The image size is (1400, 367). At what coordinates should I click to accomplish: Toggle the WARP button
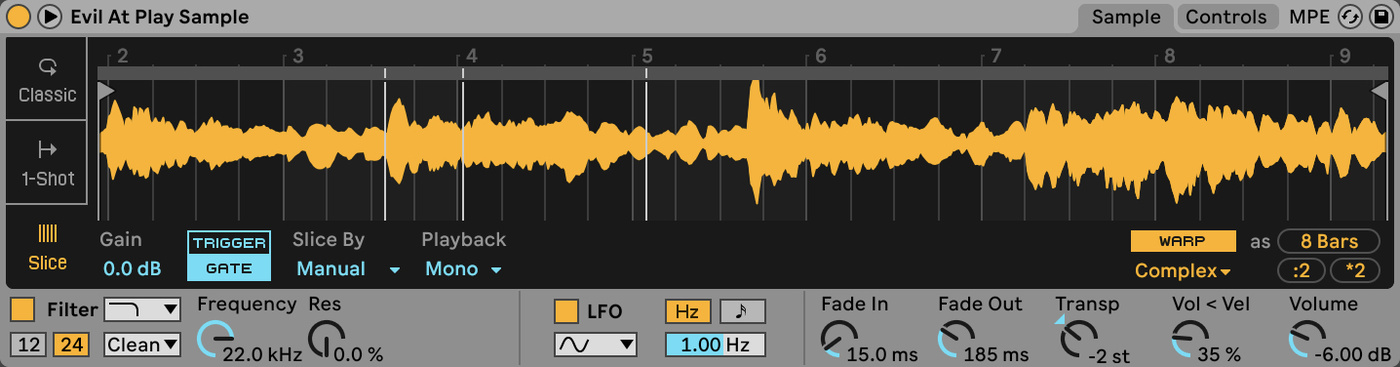1182,242
